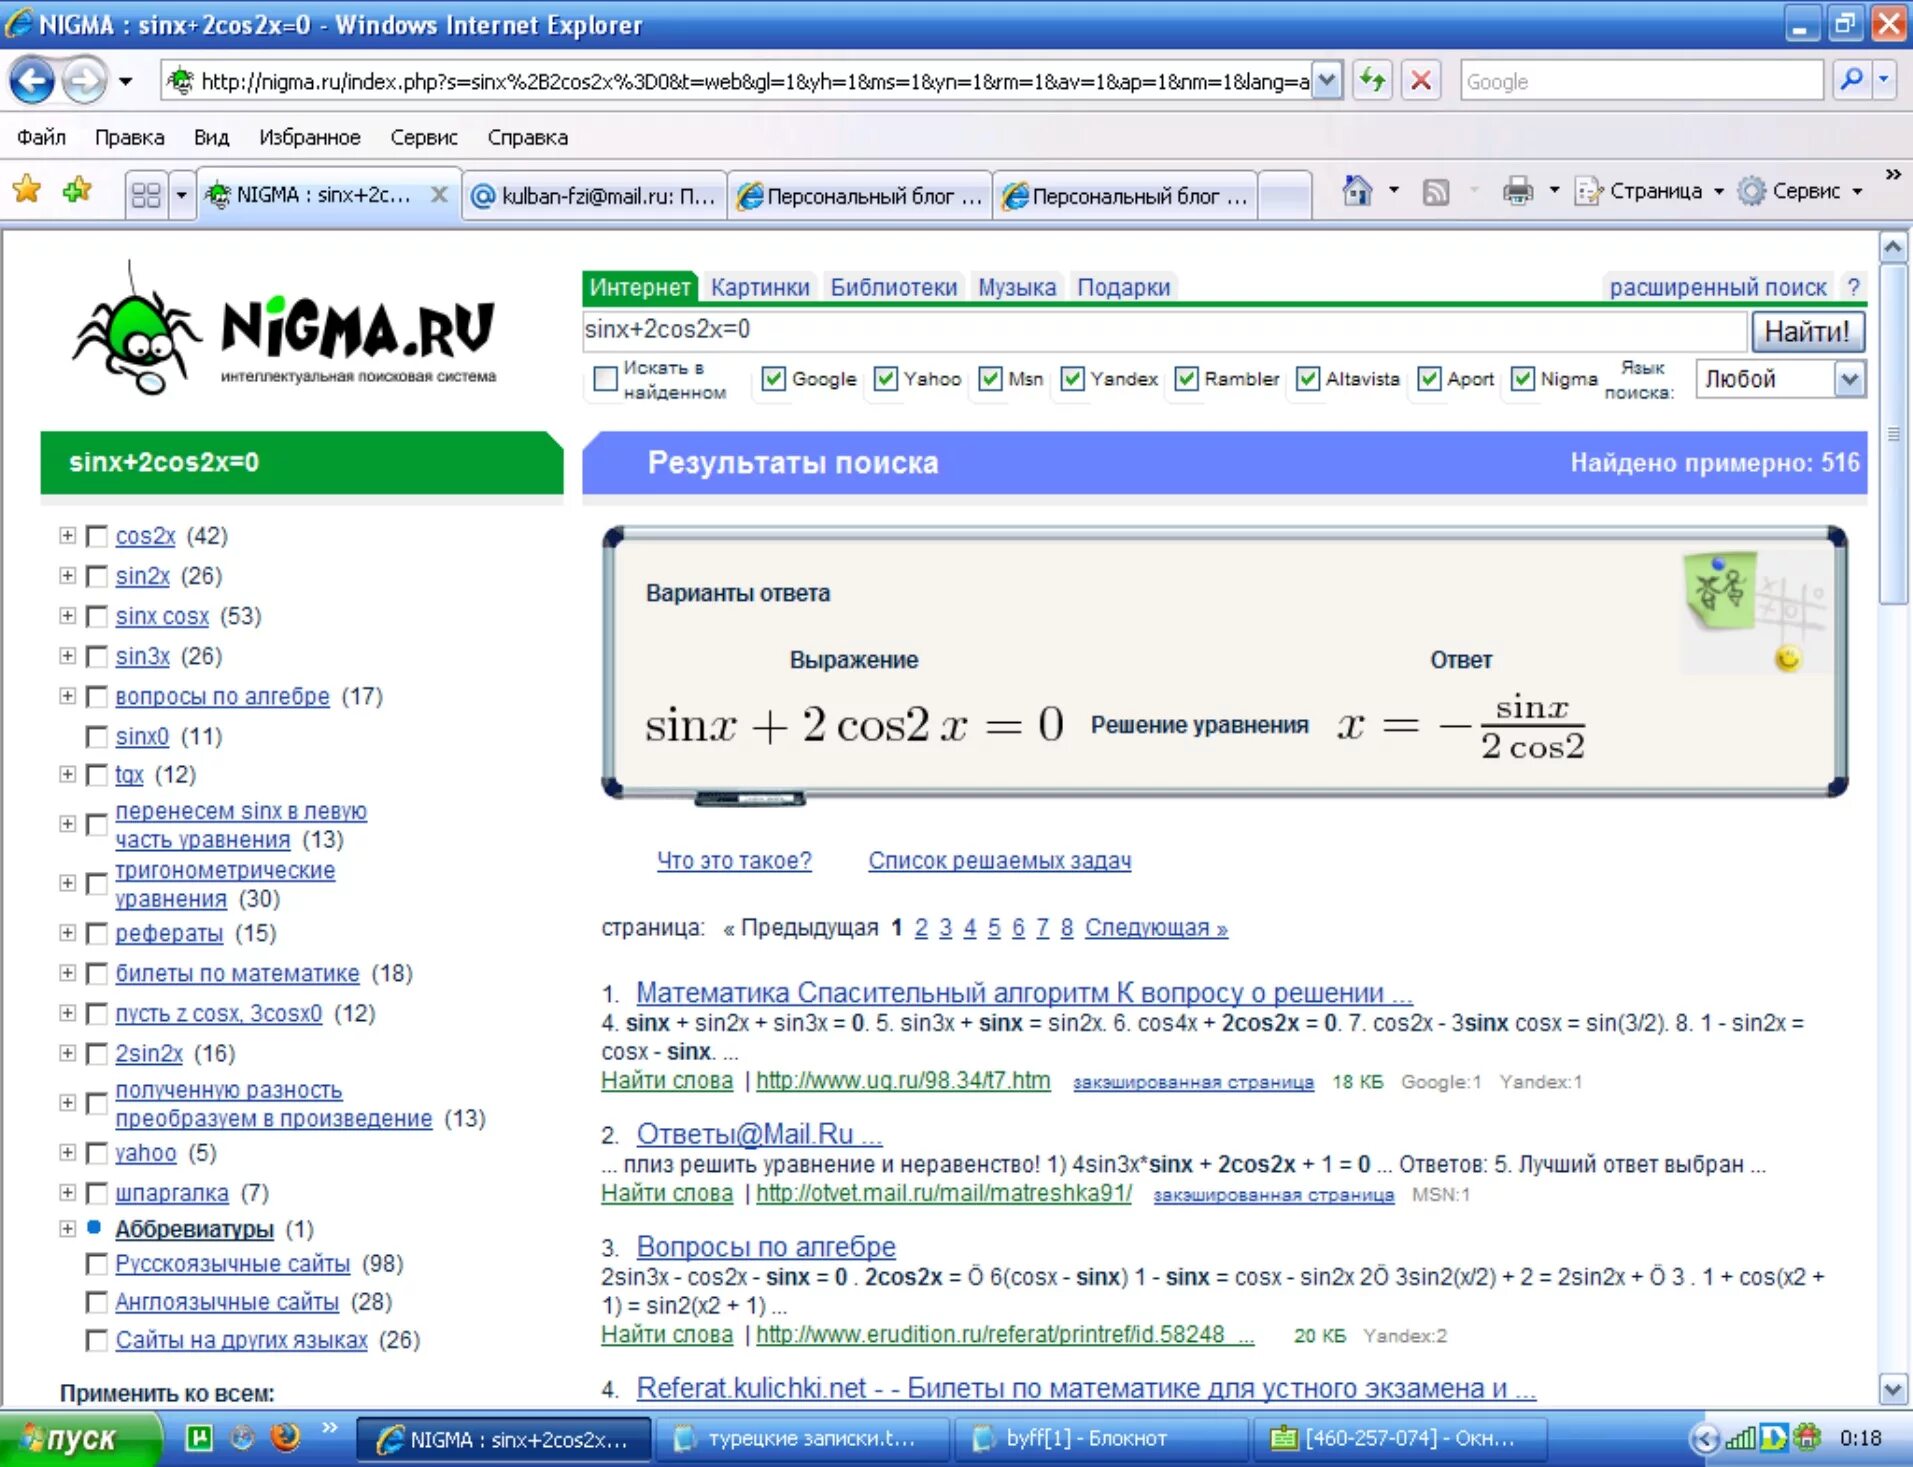
Task: Toggle the Yahoo search engine checkbox
Action: click(885, 378)
